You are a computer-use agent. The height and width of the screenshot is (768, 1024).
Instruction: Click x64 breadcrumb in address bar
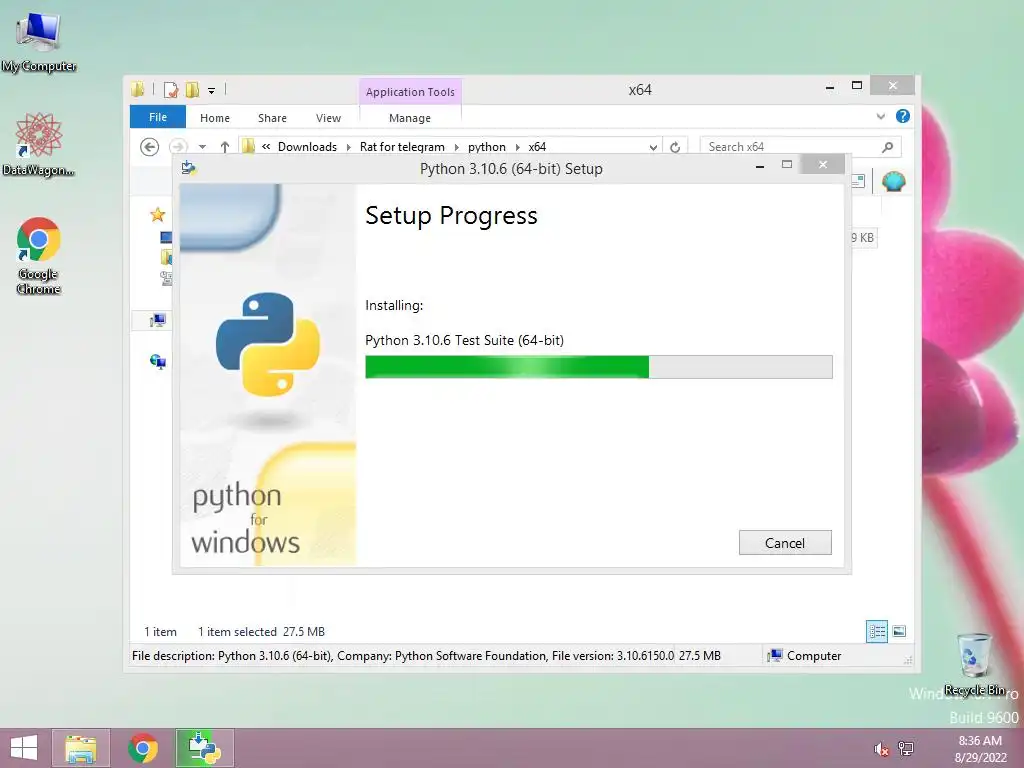[537, 147]
